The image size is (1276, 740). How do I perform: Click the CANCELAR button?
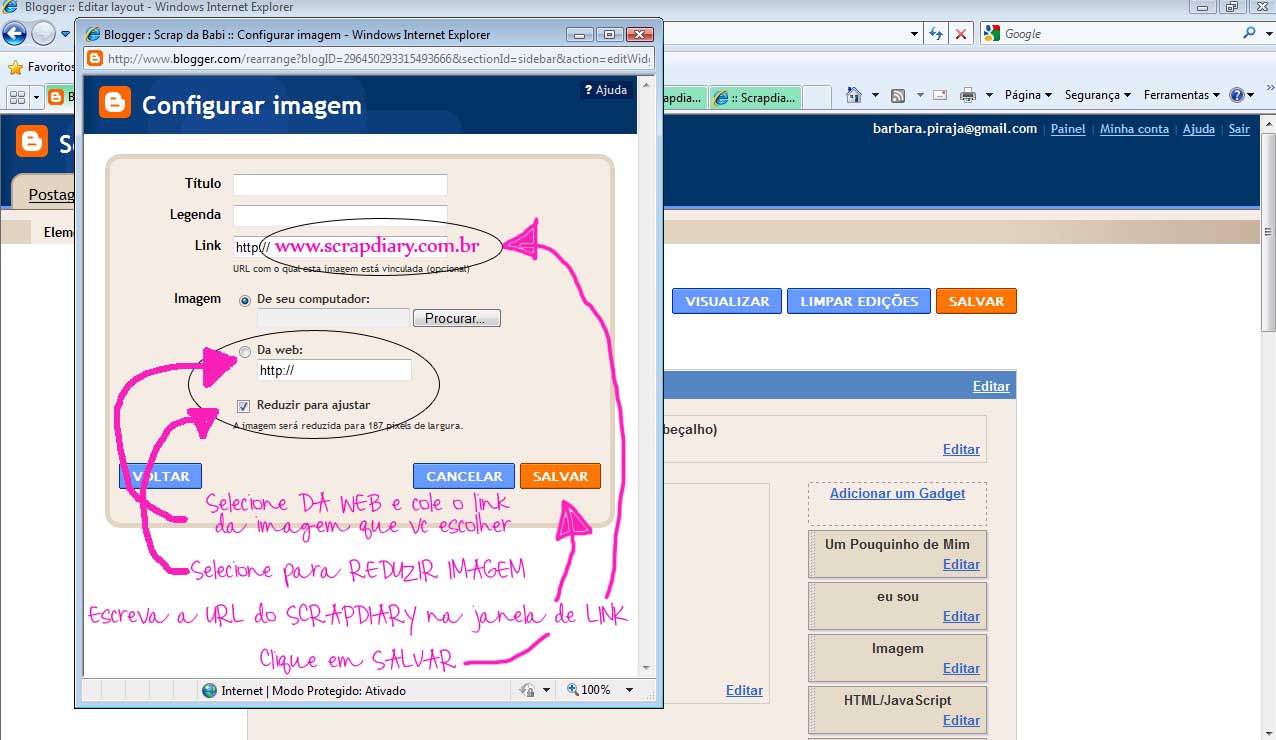(x=464, y=476)
